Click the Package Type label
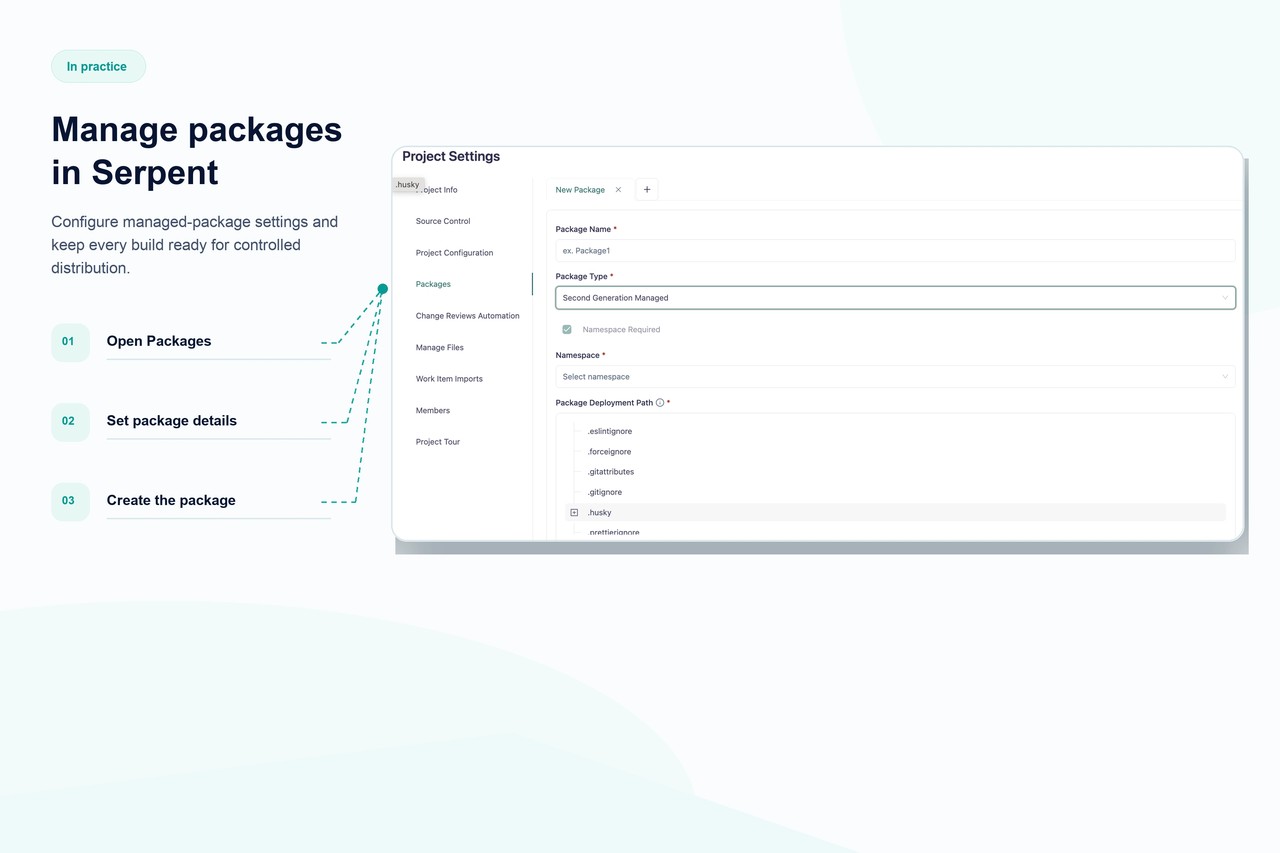 click(x=582, y=276)
